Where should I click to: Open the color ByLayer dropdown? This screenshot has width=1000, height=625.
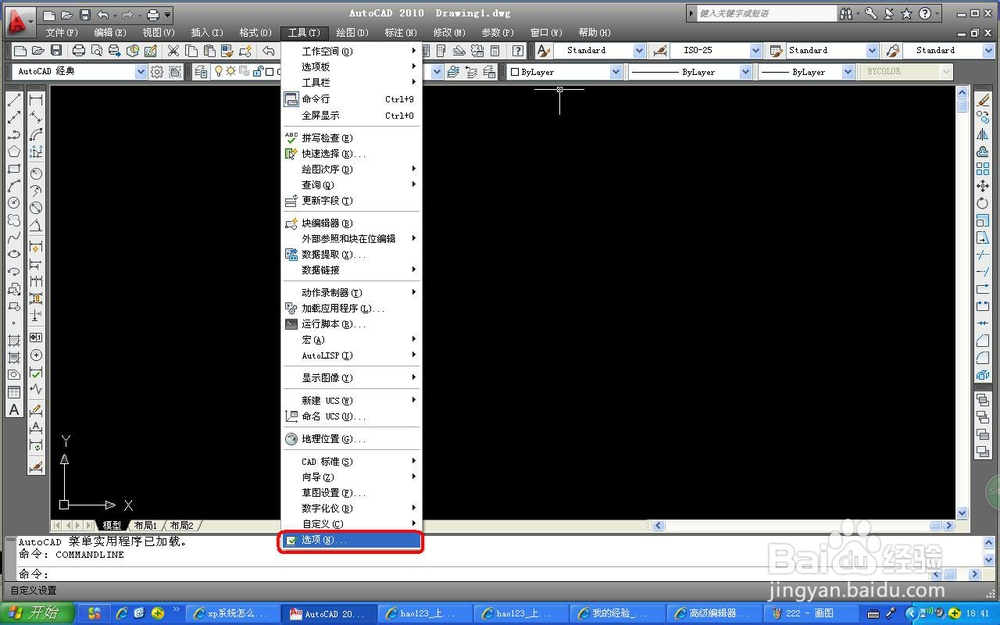tap(615, 72)
